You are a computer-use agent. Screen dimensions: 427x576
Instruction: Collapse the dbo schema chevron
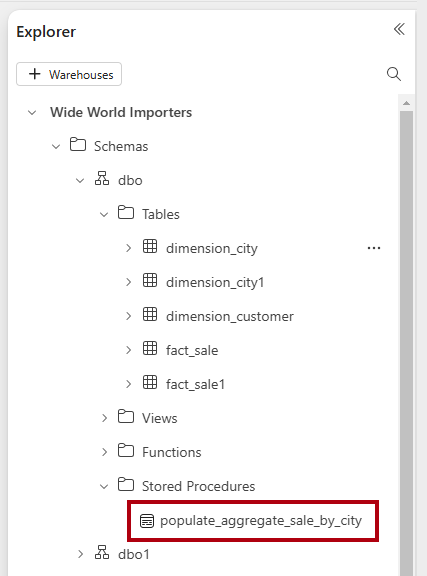click(x=80, y=180)
